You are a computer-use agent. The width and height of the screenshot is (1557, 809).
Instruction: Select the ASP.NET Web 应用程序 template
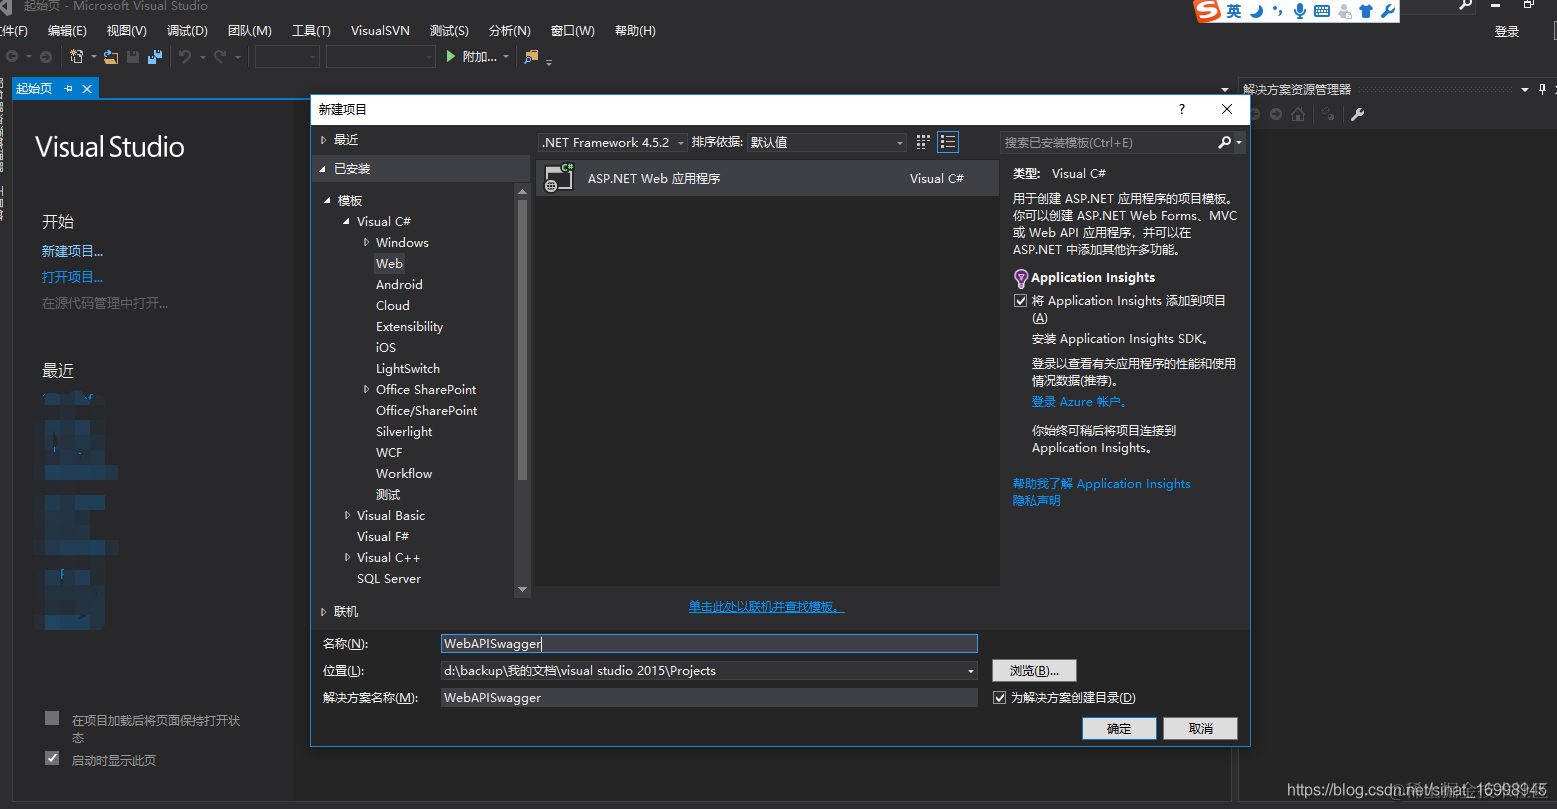point(767,178)
